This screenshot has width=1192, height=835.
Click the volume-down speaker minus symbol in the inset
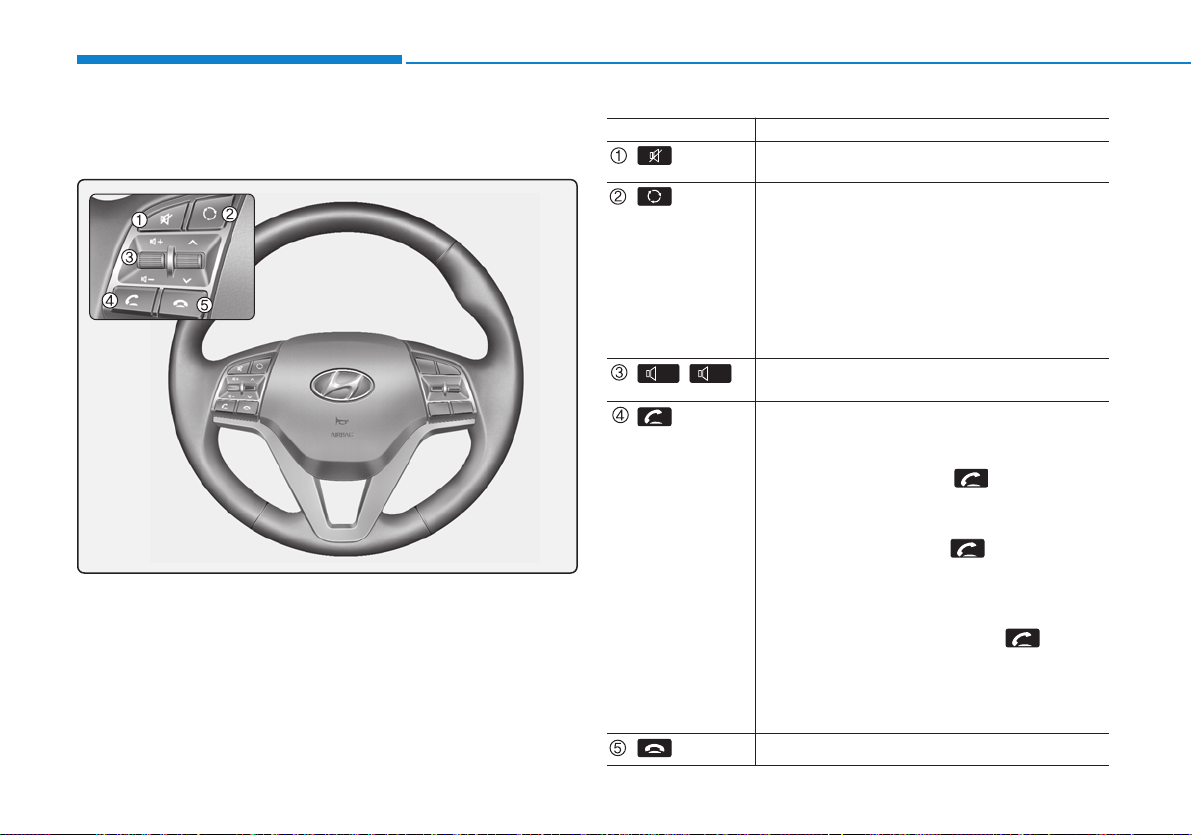point(147,279)
